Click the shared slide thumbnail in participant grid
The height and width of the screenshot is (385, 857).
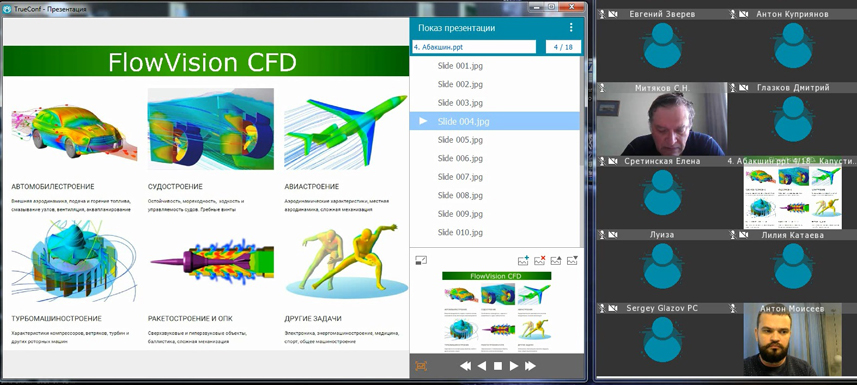[793, 197]
